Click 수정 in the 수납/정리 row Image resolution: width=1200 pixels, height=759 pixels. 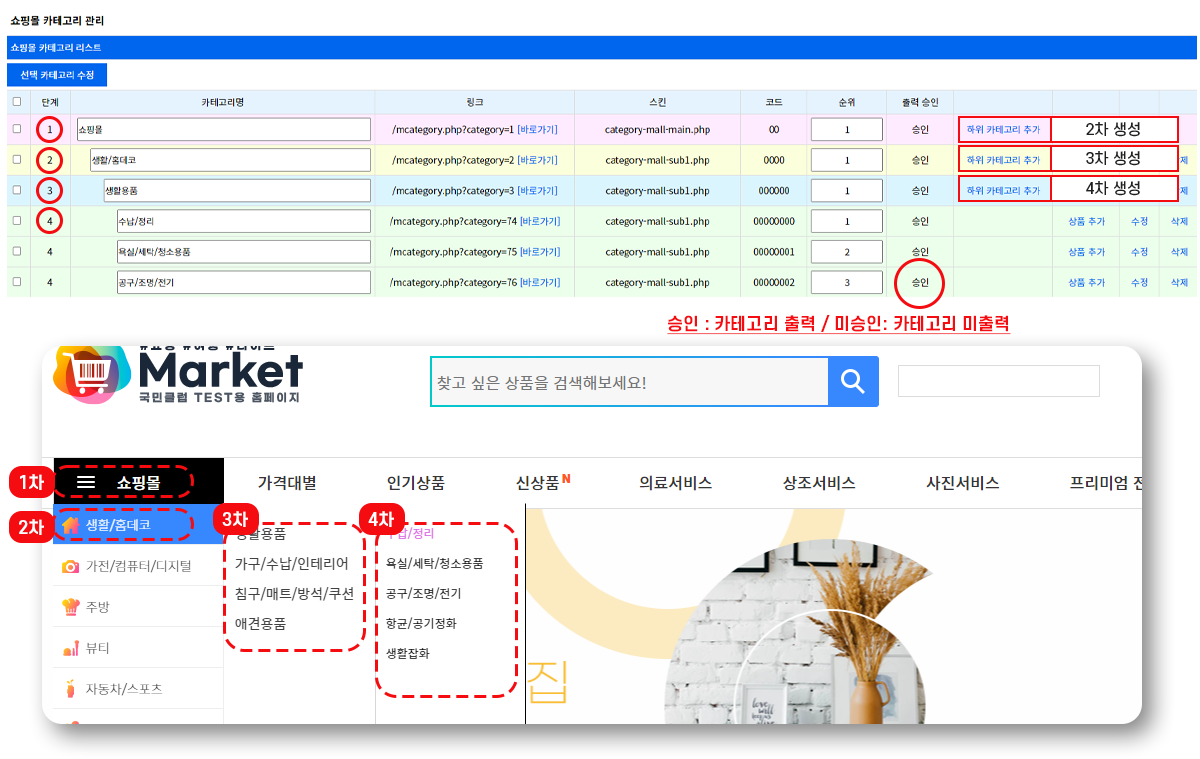coord(1139,221)
